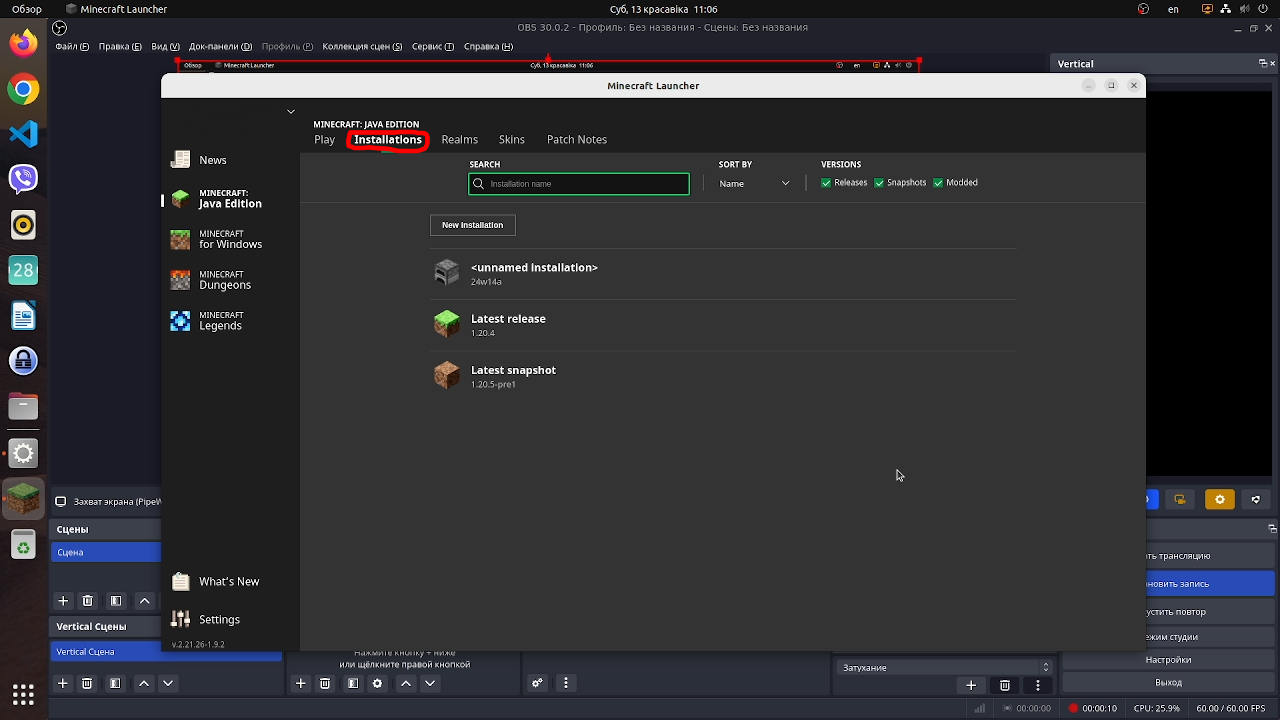Open OBS Док-панели menu

(x=221, y=46)
